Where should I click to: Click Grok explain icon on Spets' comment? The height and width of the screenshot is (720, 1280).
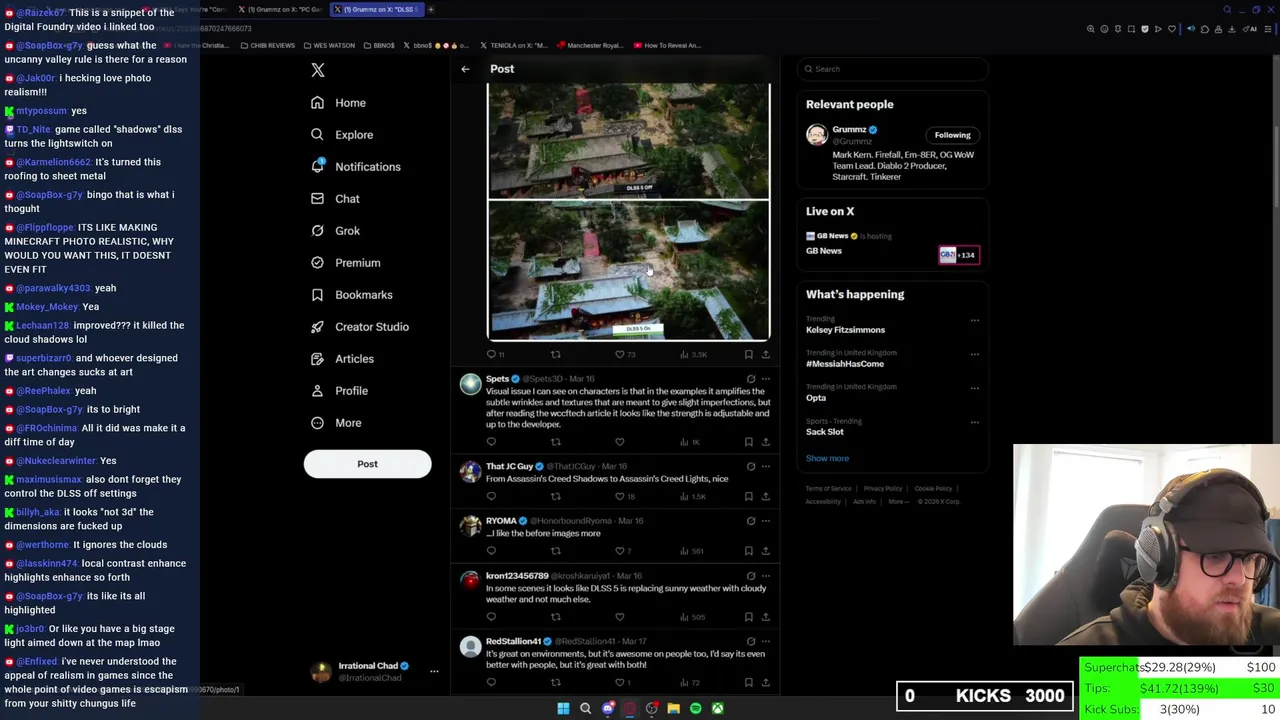(x=751, y=379)
